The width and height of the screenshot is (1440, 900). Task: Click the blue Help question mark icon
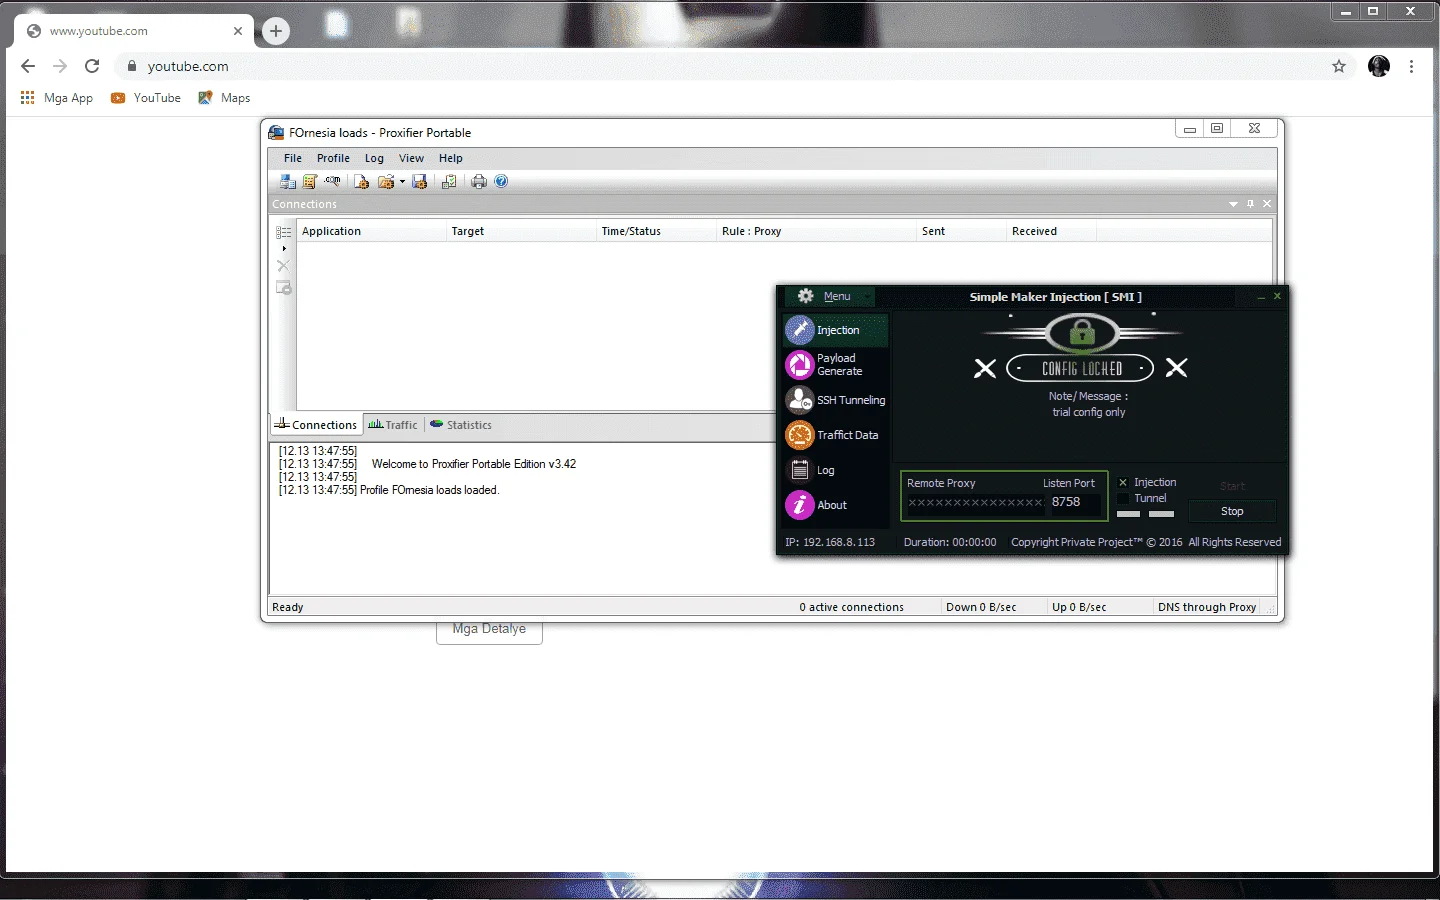tap(502, 182)
